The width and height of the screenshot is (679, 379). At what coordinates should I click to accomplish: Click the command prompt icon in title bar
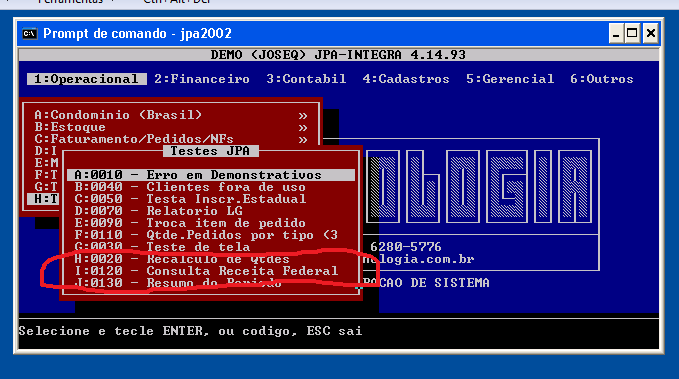point(29,33)
